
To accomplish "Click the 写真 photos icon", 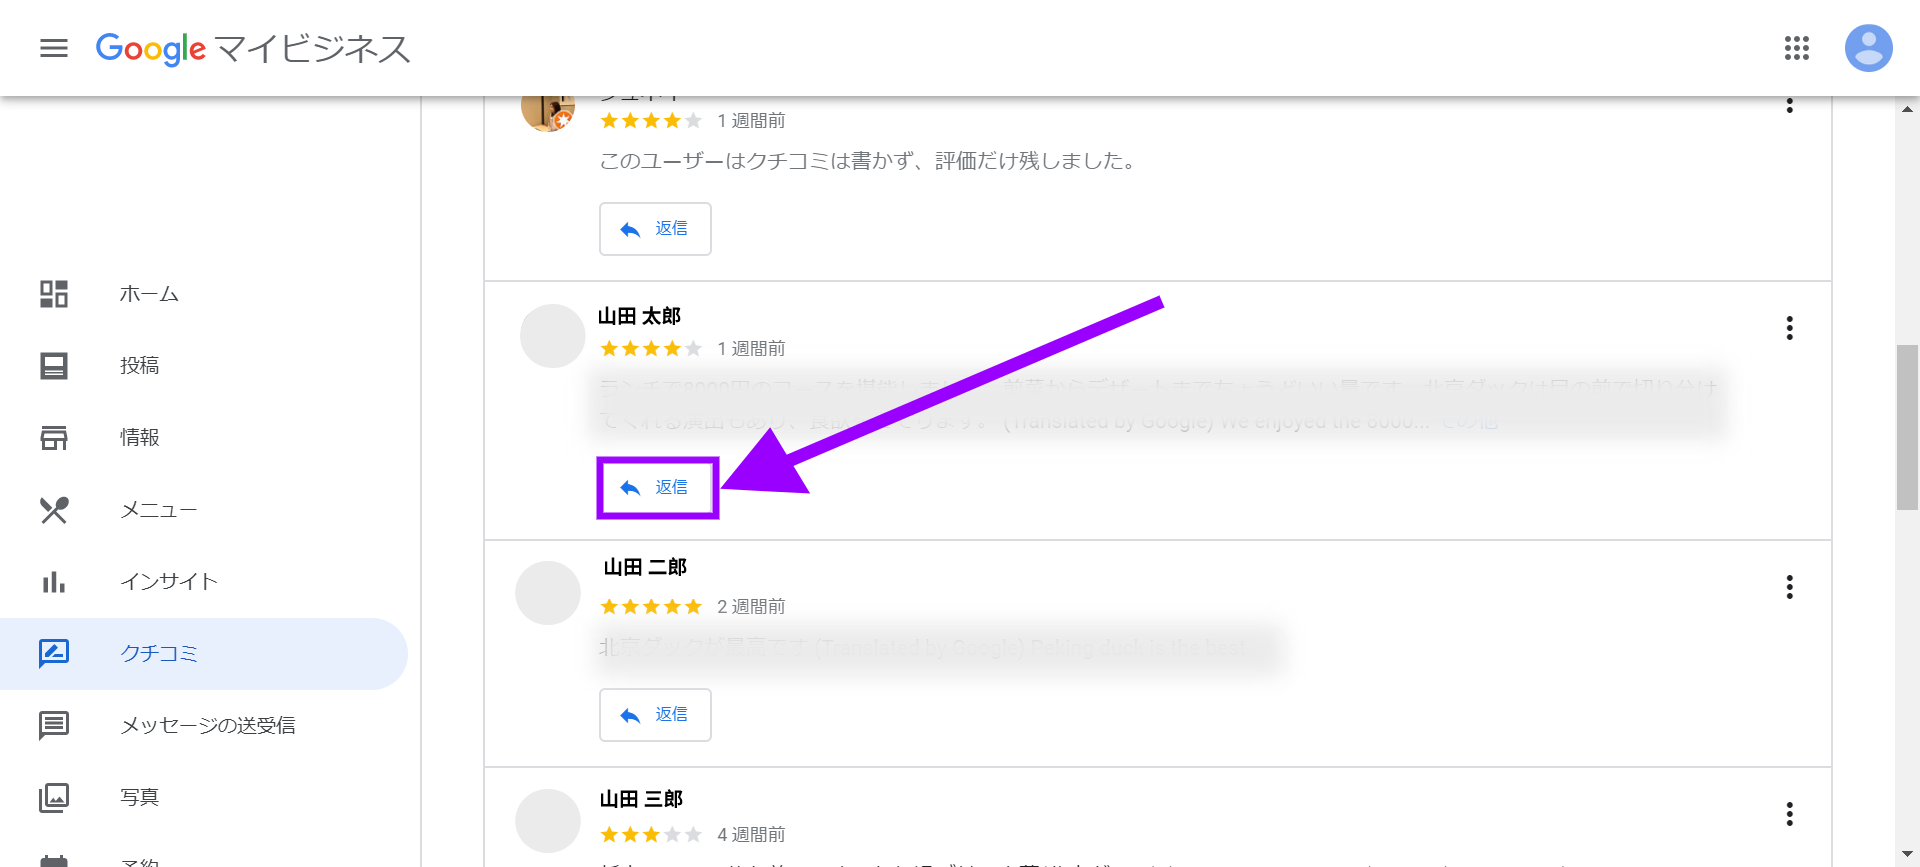I will (54, 797).
